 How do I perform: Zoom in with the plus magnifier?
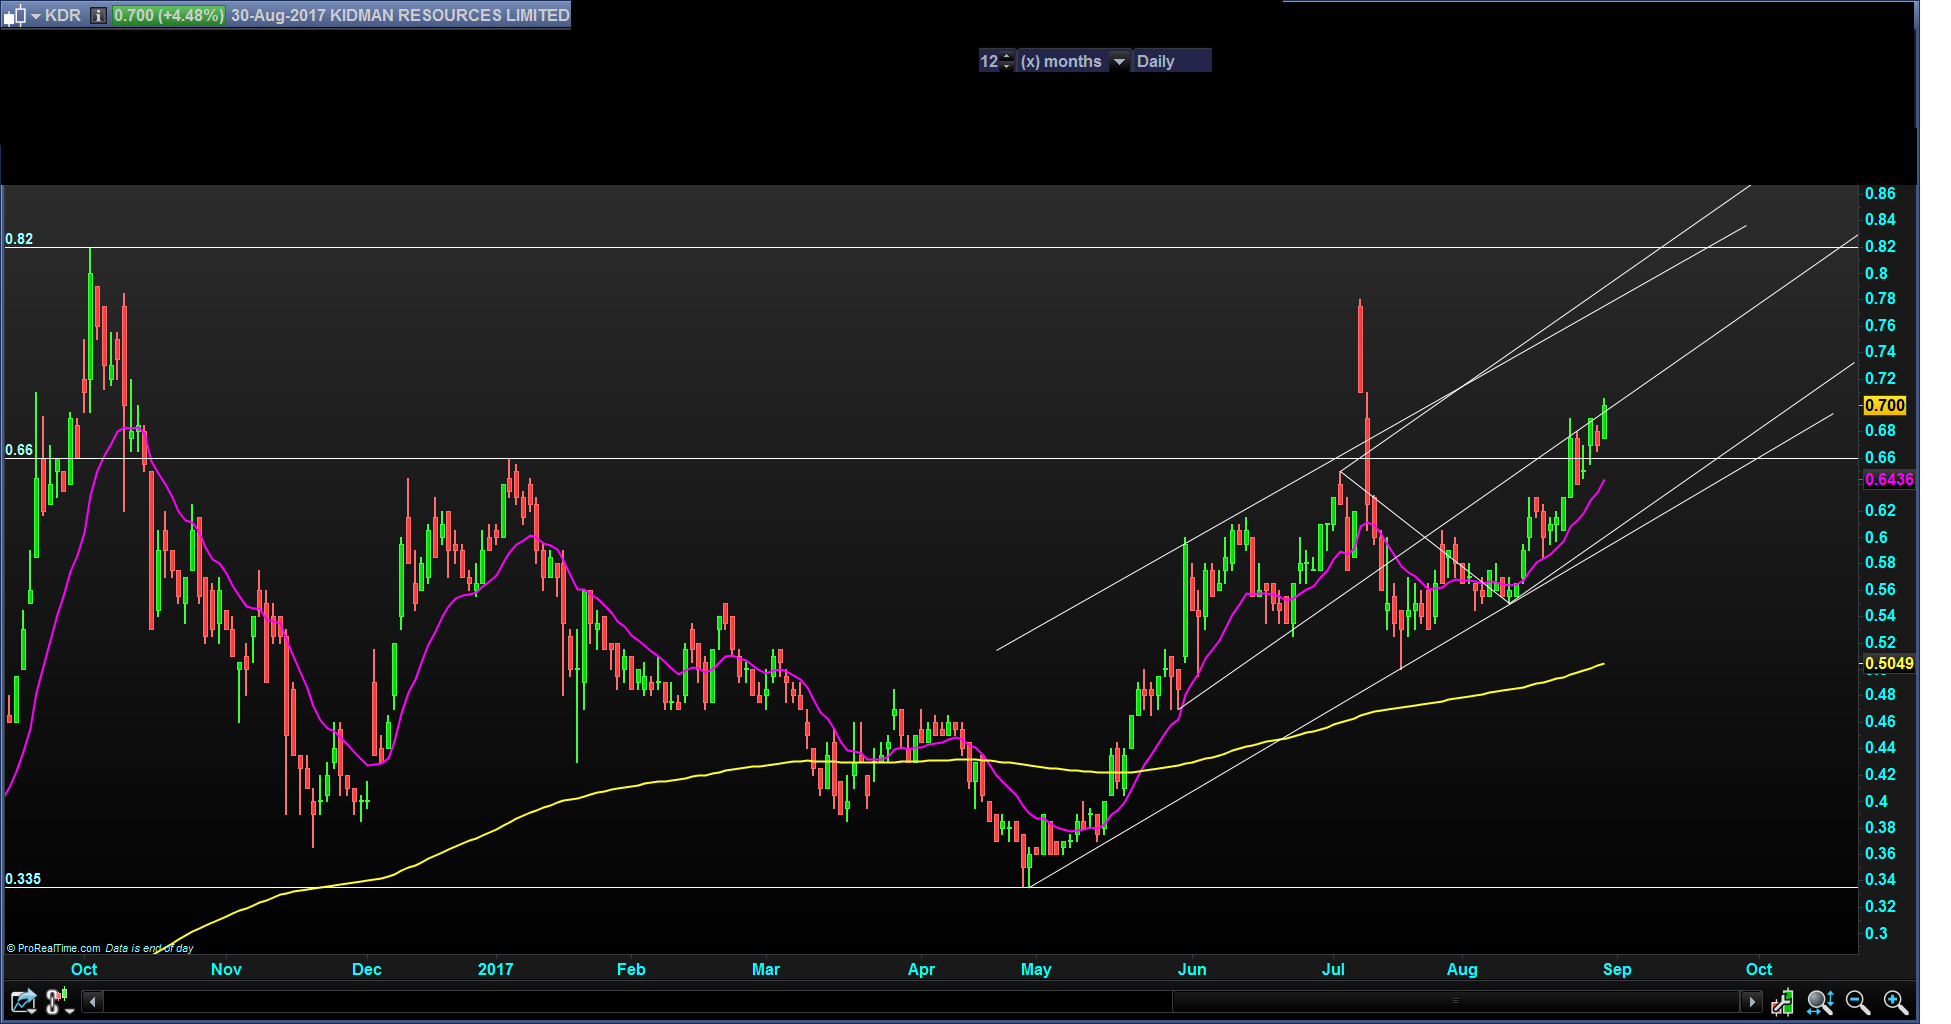1896,1001
